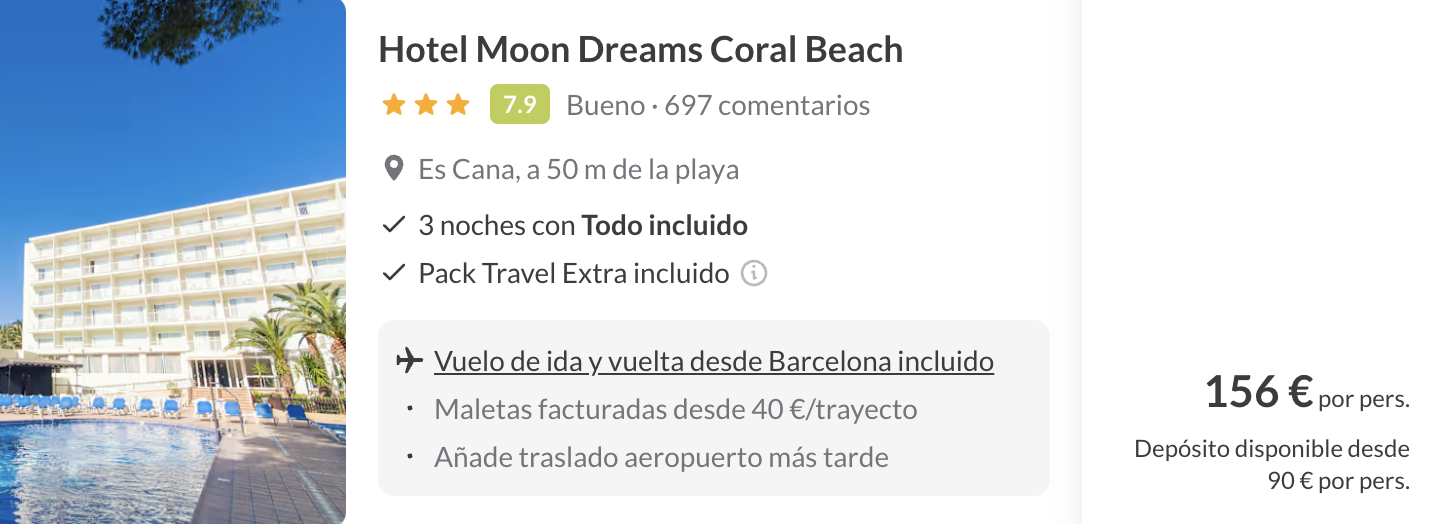Click the checkmark next to Pack Travel Extra

click(x=393, y=273)
